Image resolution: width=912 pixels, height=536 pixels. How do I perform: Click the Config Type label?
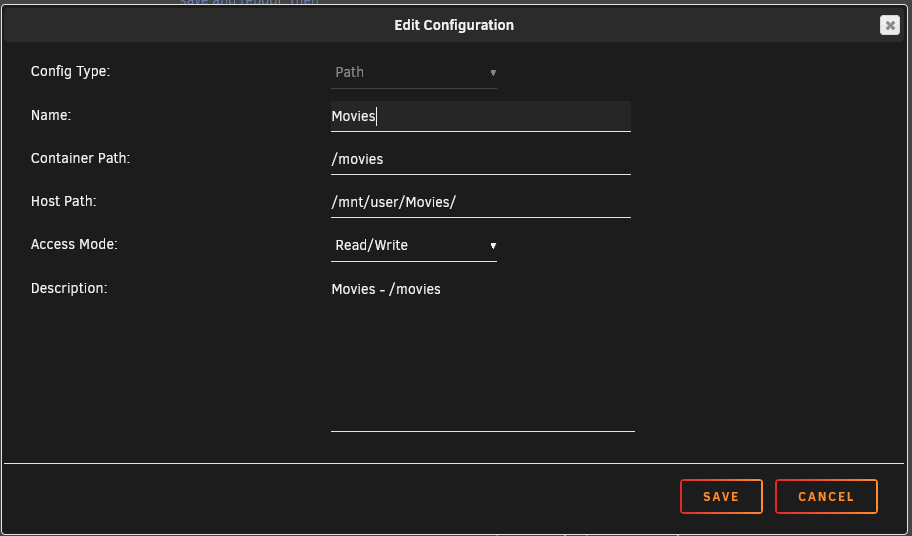point(70,71)
